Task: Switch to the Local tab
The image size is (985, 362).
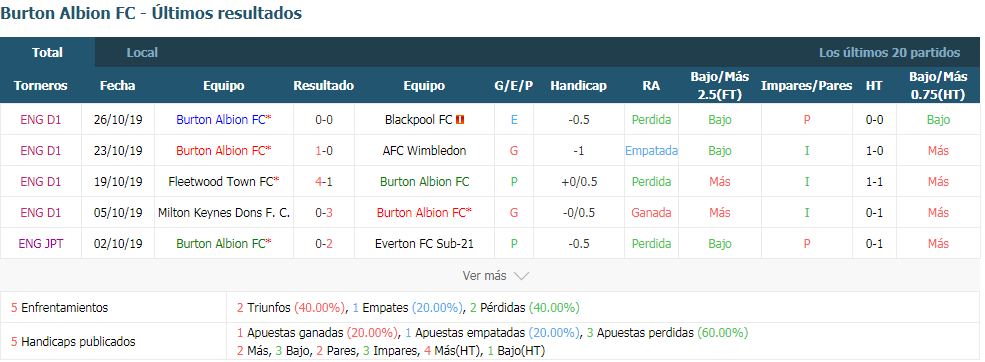Action: [x=142, y=53]
